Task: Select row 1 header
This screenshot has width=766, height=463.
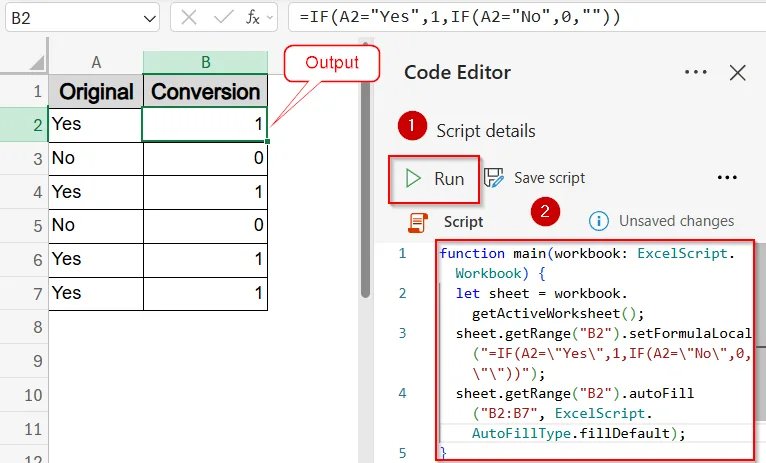Action: click(x=24, y=91)
